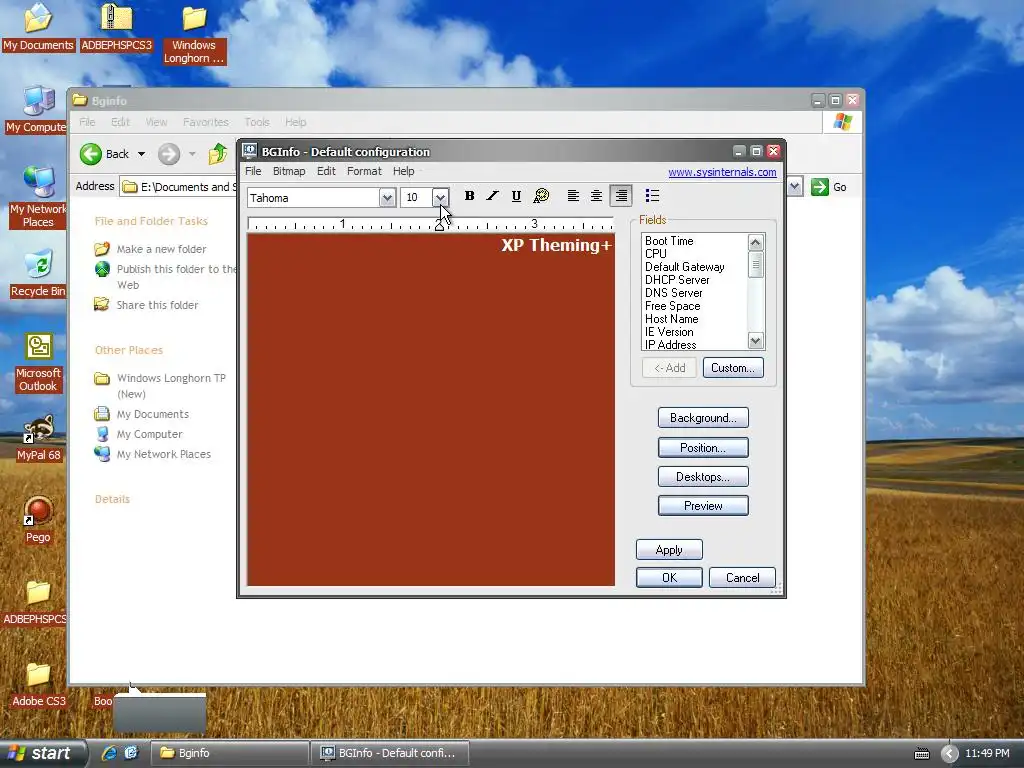Image resolution: width=1024 pixels, height=768 pixels.
Task: Open Windows Longhorn TP (New) link
Action: tap(171, 386)
